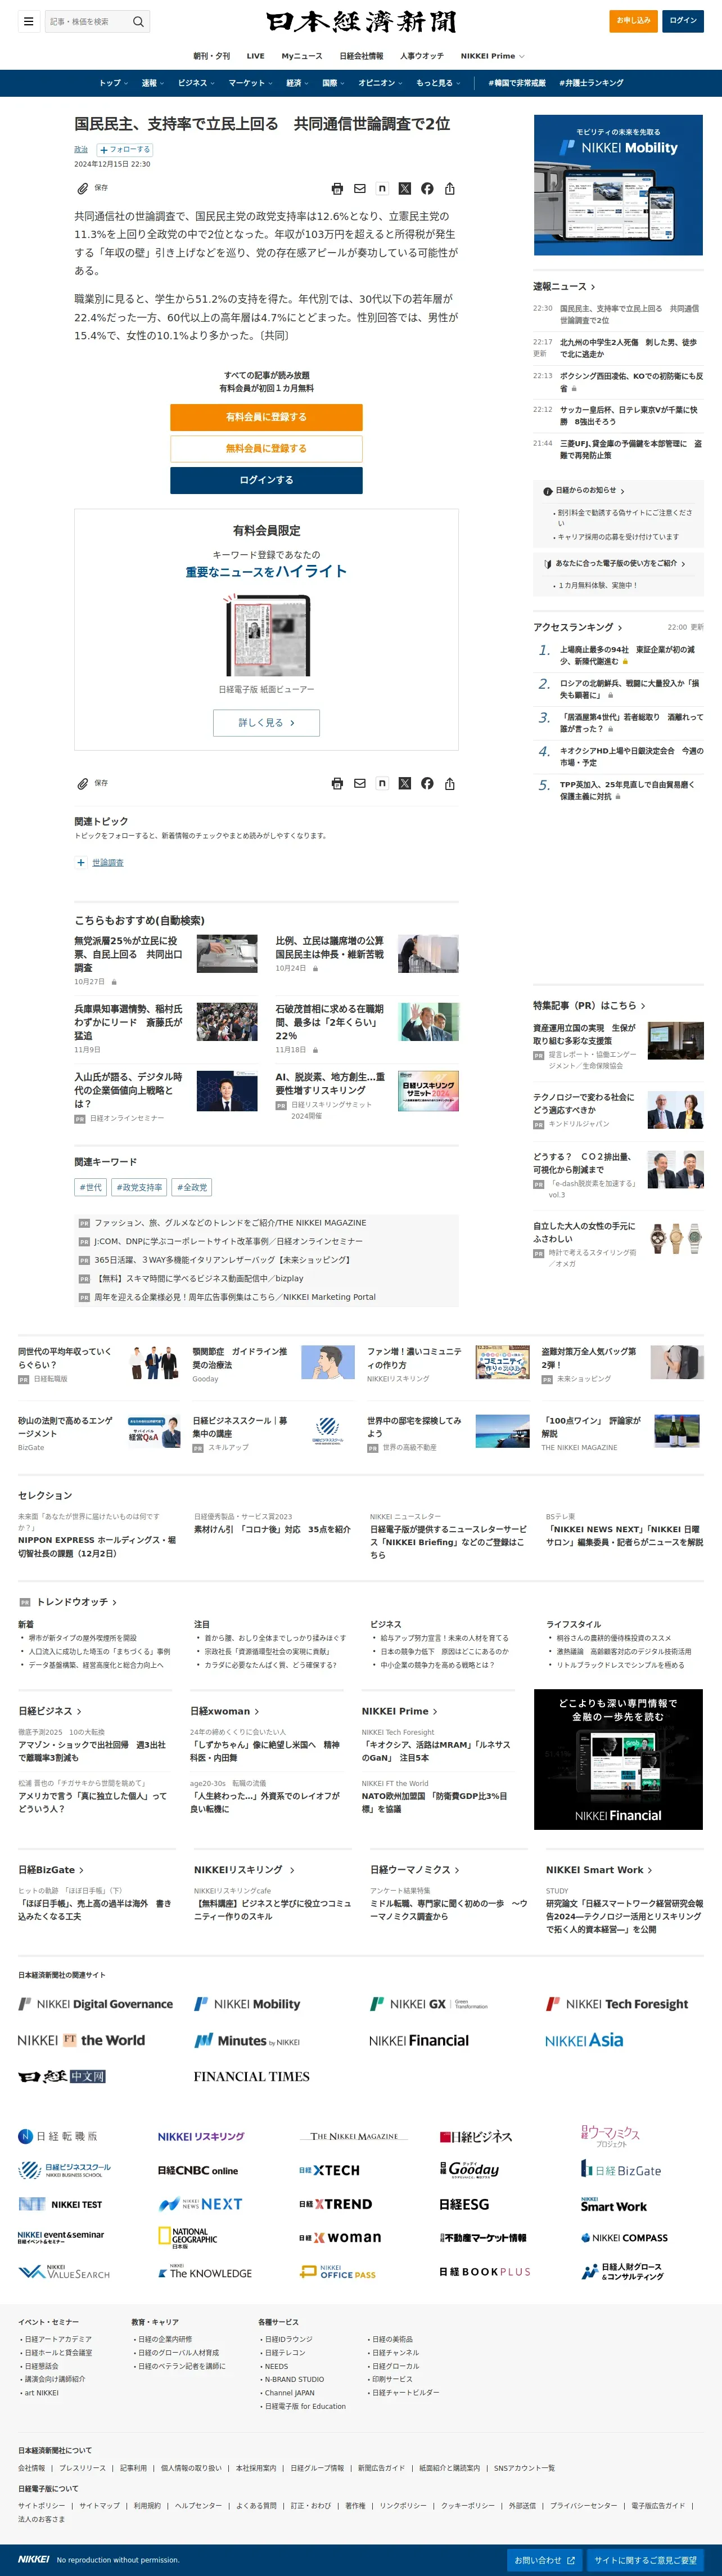Email the article via the envelope icon under the headline
This screenshot has height=2576, width=722.
360,188
